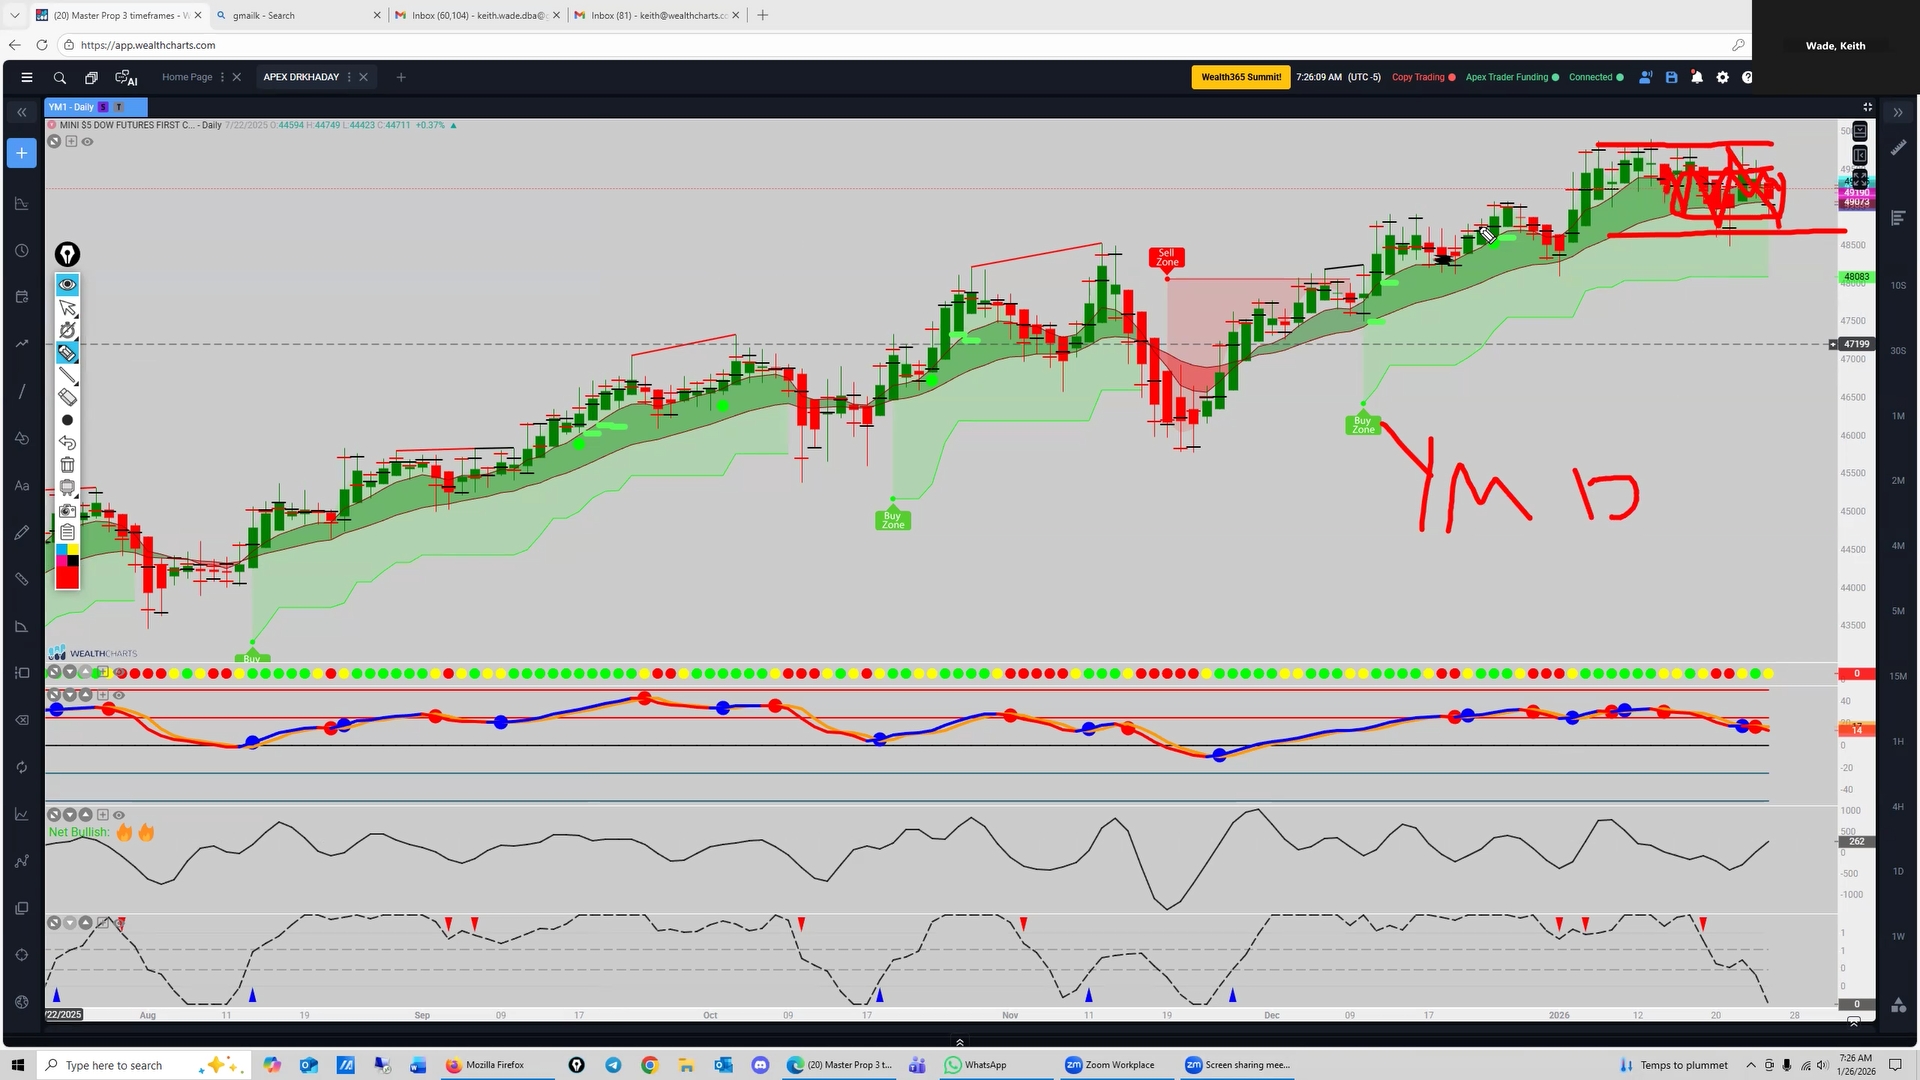Toggle drawings visibility eye in palette

pyautogui.click(x=67, y=284)
